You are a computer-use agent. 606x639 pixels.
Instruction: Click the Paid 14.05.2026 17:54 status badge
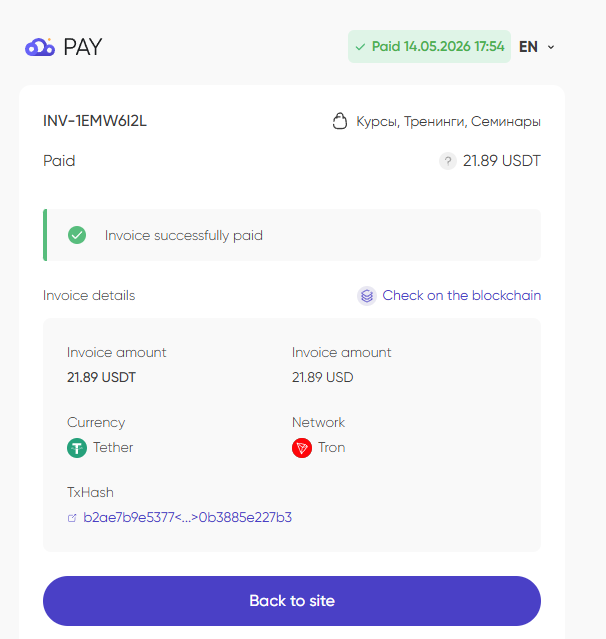(x=429, y=46)
